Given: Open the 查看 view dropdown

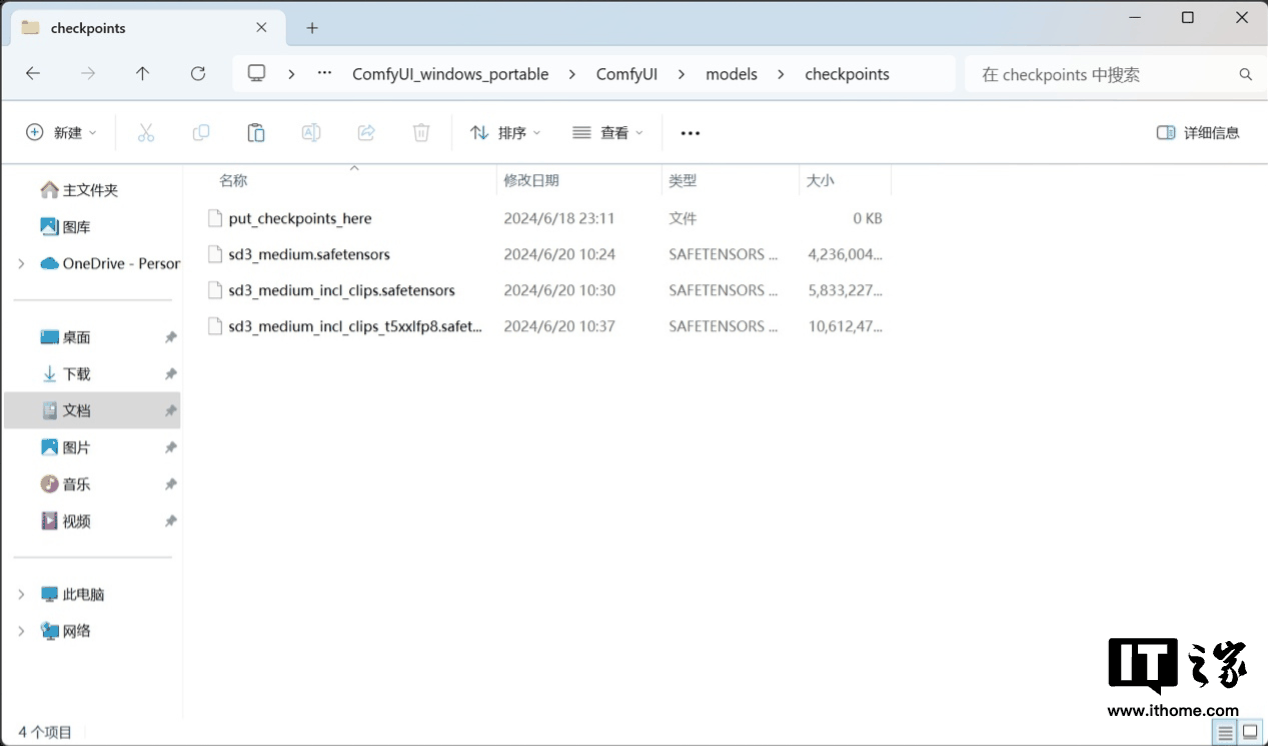Looking at the screenshot, I should pyautogui.click(x=608, y=132).
